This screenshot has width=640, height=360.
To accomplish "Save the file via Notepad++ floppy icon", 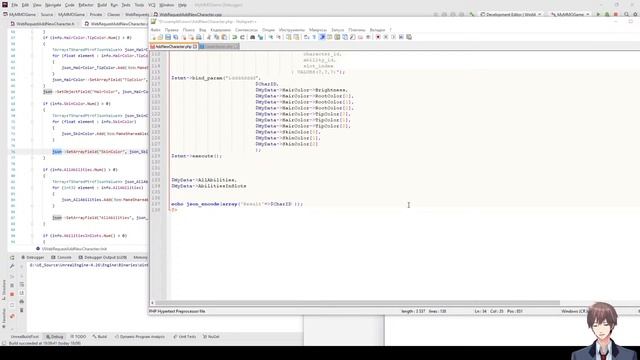I will click(168, 37).
